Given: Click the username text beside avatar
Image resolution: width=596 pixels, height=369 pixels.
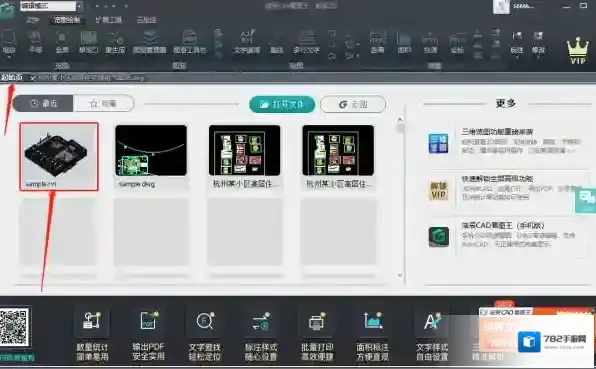Looking at the screenshot, I should 524,6.
